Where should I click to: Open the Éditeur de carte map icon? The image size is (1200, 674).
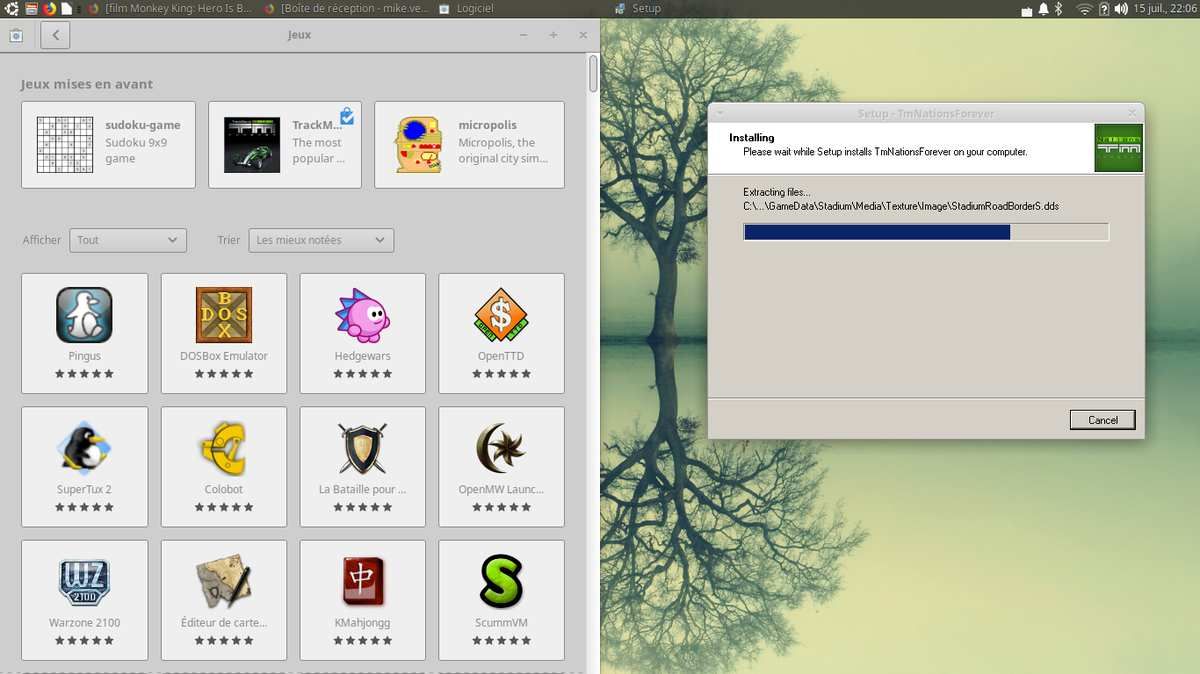224,582
